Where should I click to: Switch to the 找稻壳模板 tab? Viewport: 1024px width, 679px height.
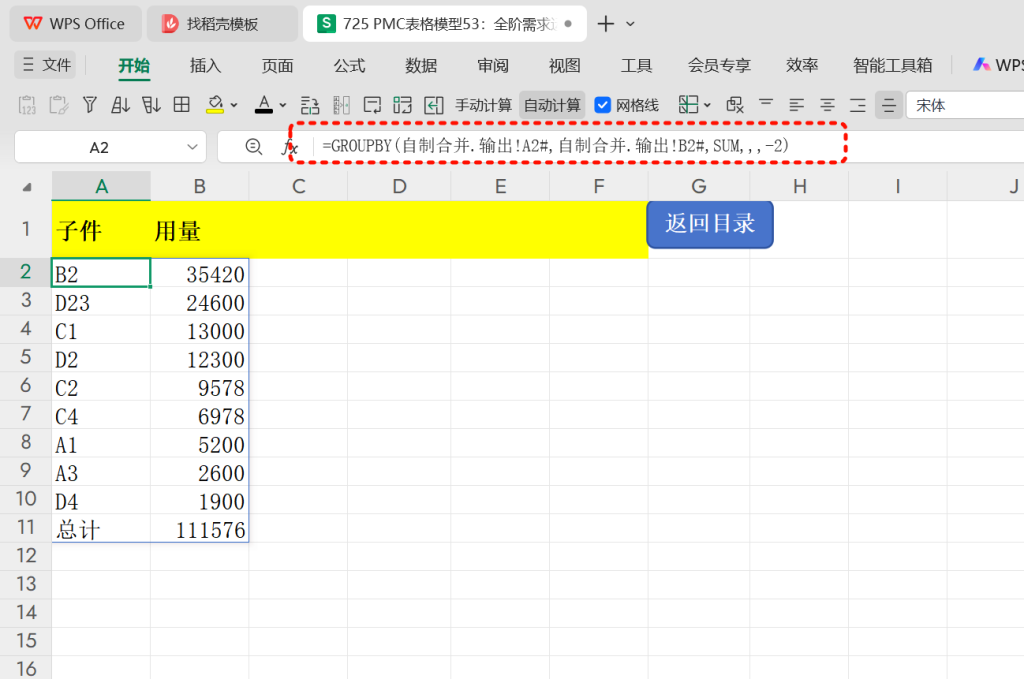click(222, 24)
